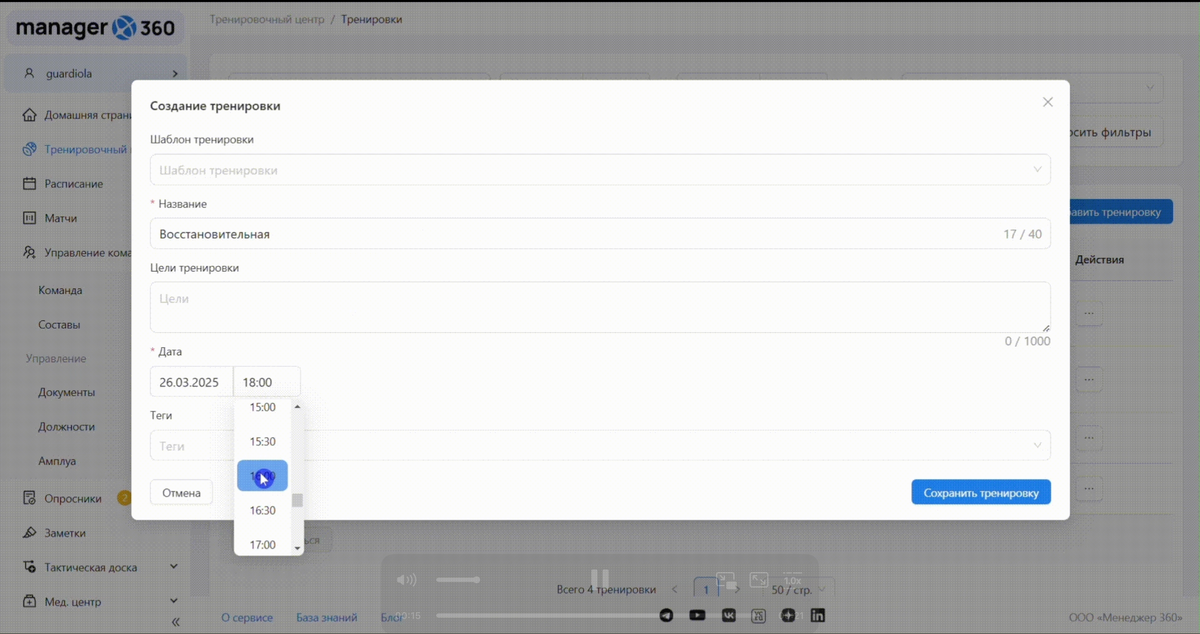The height and width of the screenshot is (634, 1200).
Task: Expand the guardiola profile chevron
Action: pyautogui.click(x=175, y=74)
